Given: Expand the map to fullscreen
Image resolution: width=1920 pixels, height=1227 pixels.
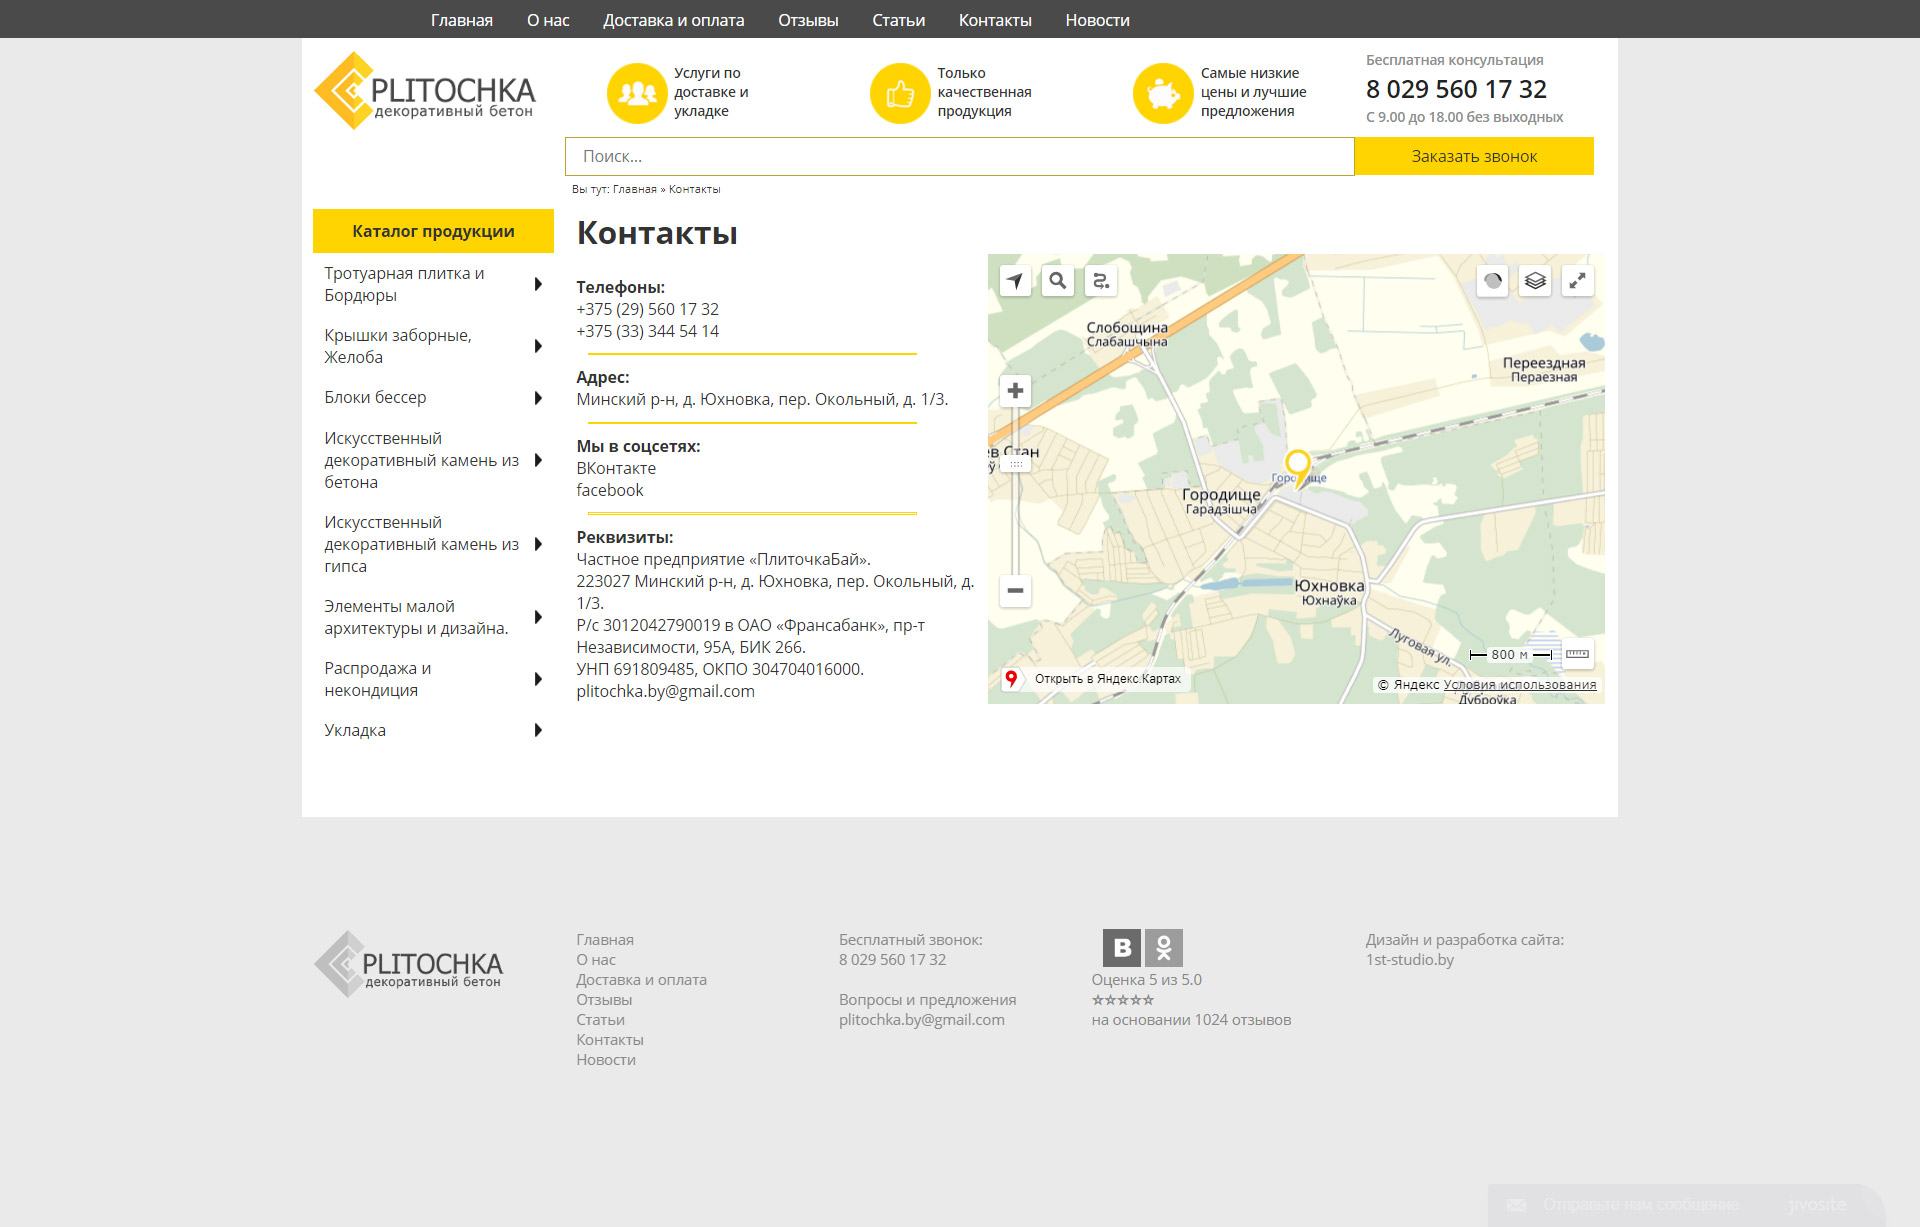Looking at the screenshot, I should [1577, 281].
